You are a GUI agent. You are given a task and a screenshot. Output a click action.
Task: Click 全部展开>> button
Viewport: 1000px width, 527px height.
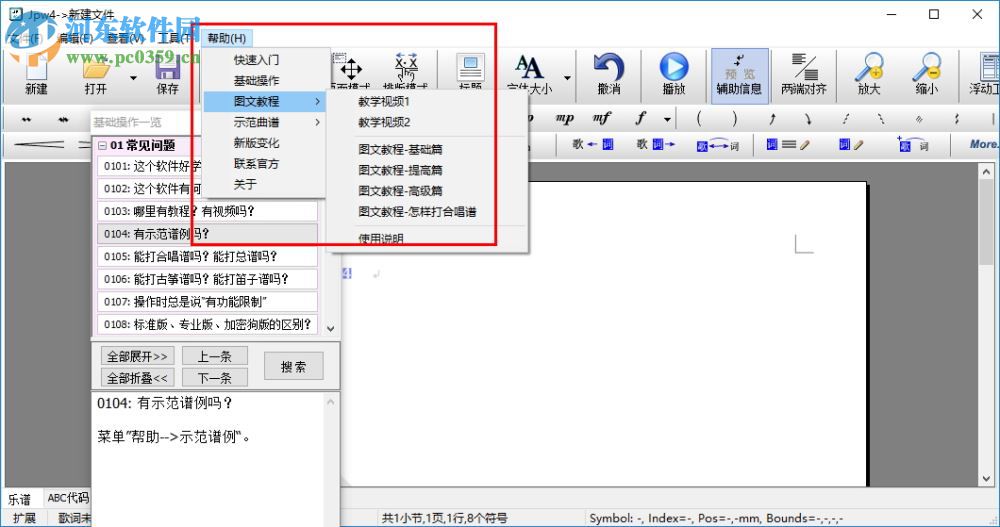click(x=137, y=356)
